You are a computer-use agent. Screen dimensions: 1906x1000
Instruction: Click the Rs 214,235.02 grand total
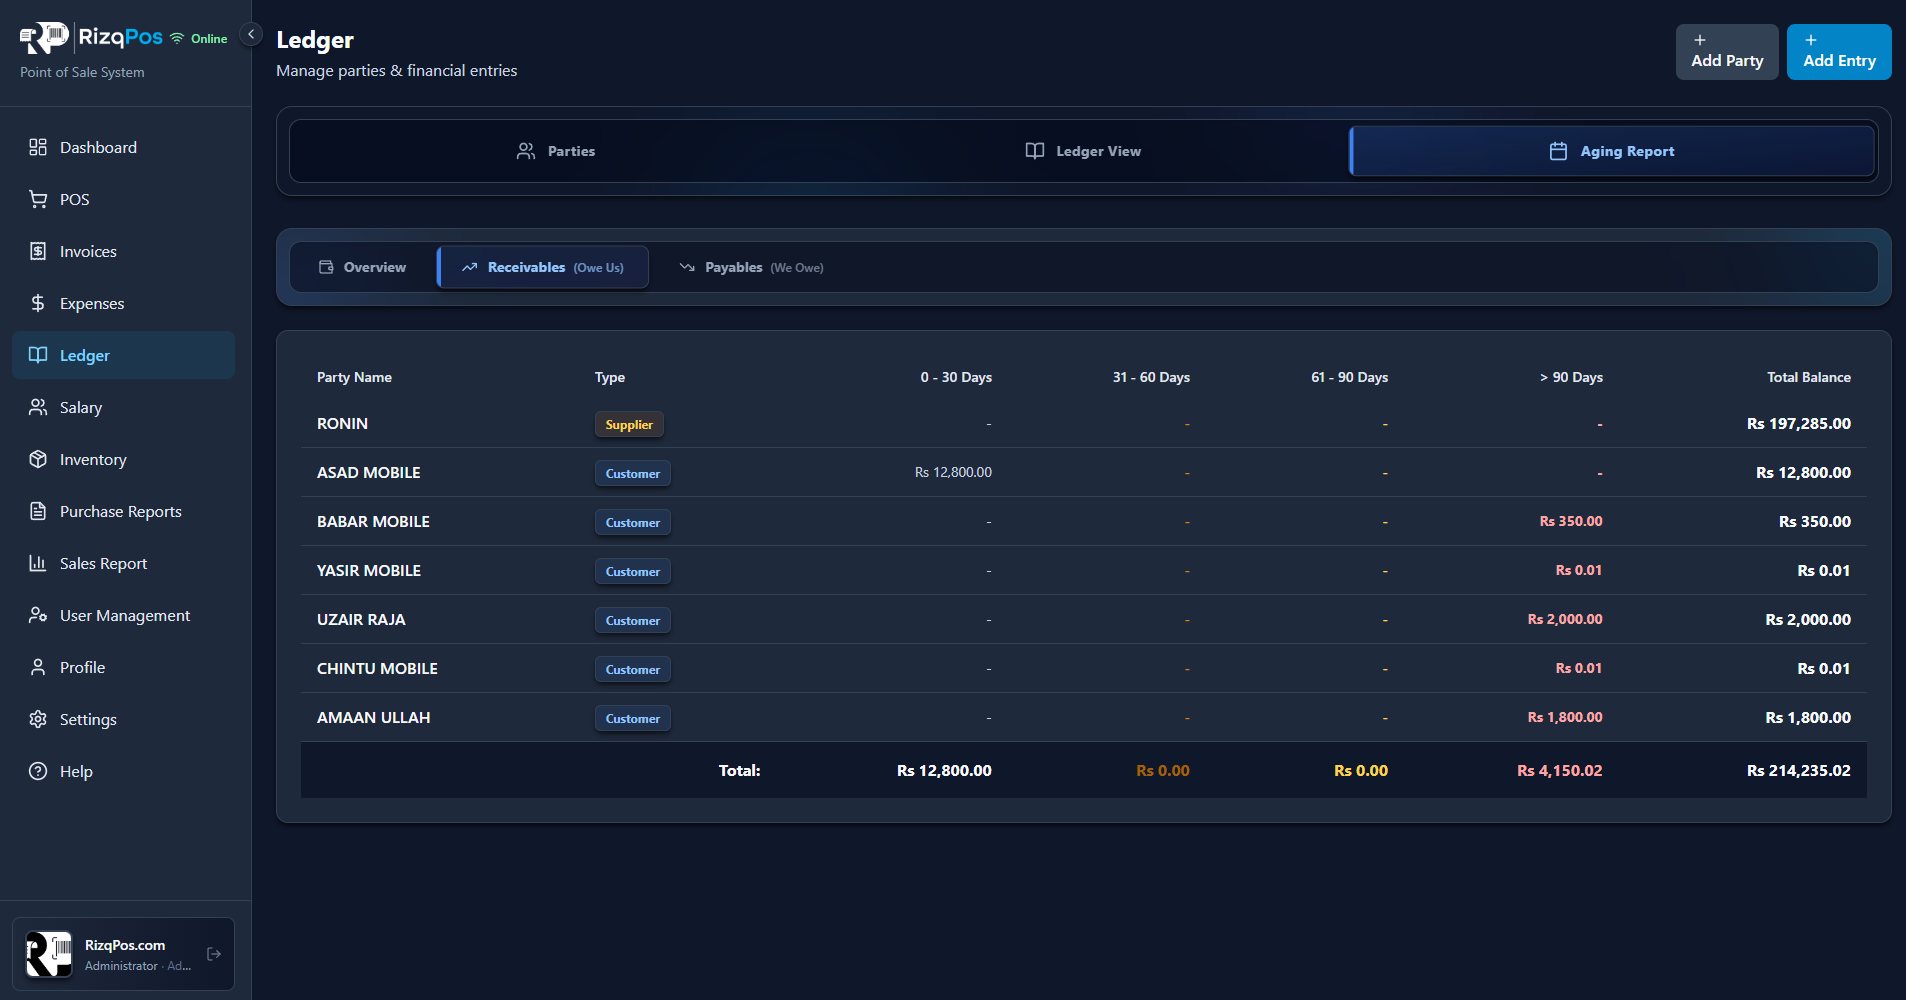point(1799,770)
